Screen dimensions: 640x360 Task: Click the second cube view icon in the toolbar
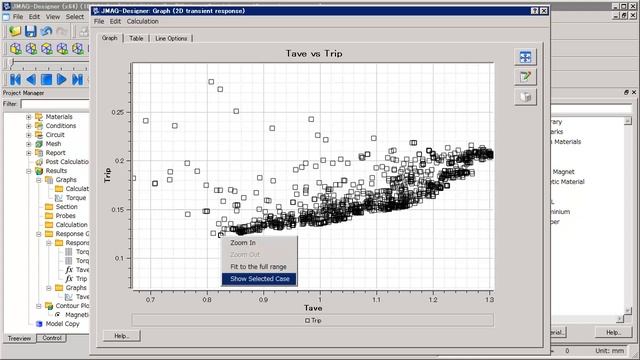coord(31,49)
